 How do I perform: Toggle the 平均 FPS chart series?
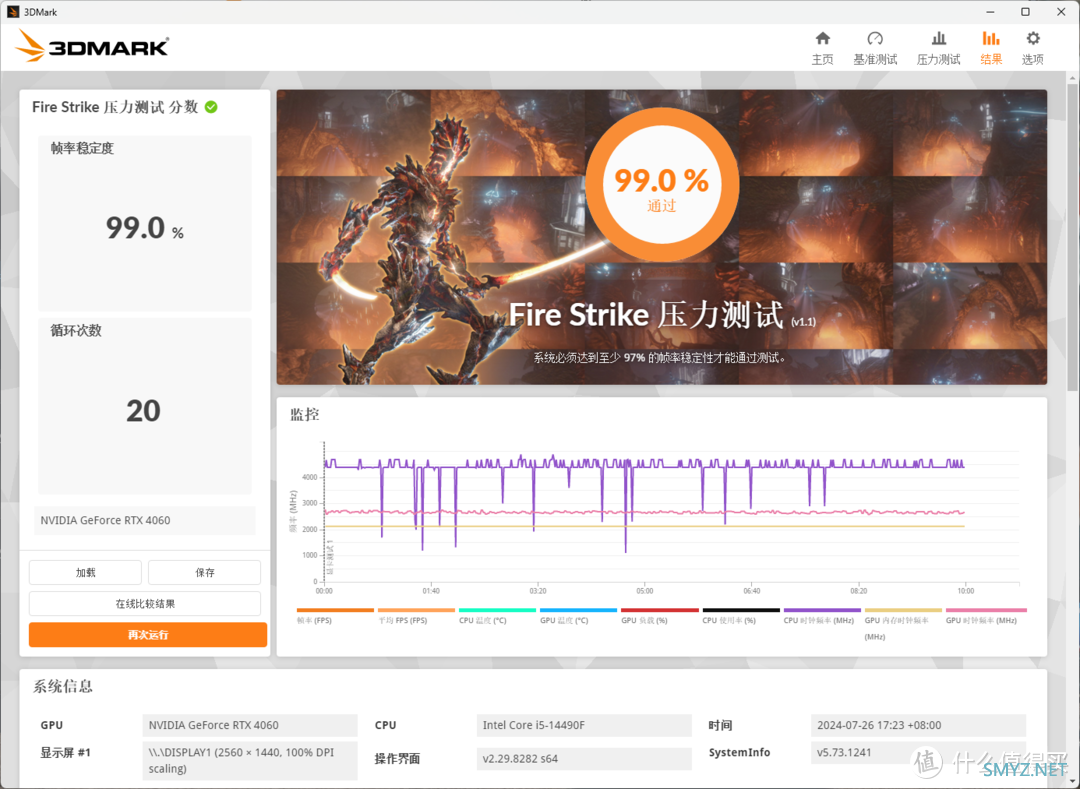pos(416,616)
